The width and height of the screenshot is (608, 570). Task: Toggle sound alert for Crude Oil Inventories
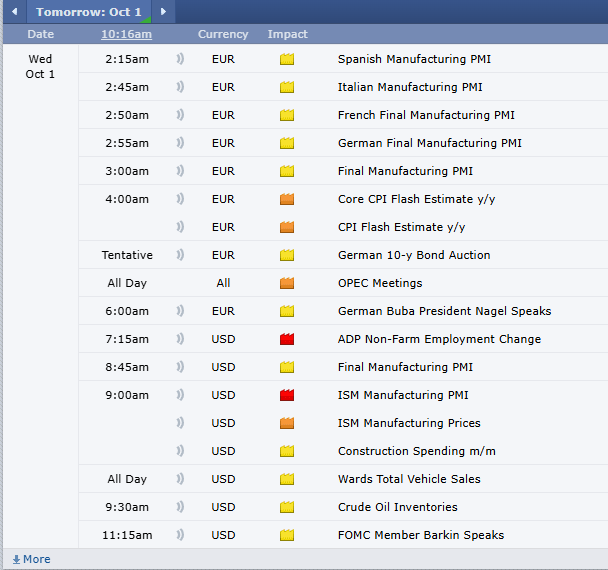(181, 507)
